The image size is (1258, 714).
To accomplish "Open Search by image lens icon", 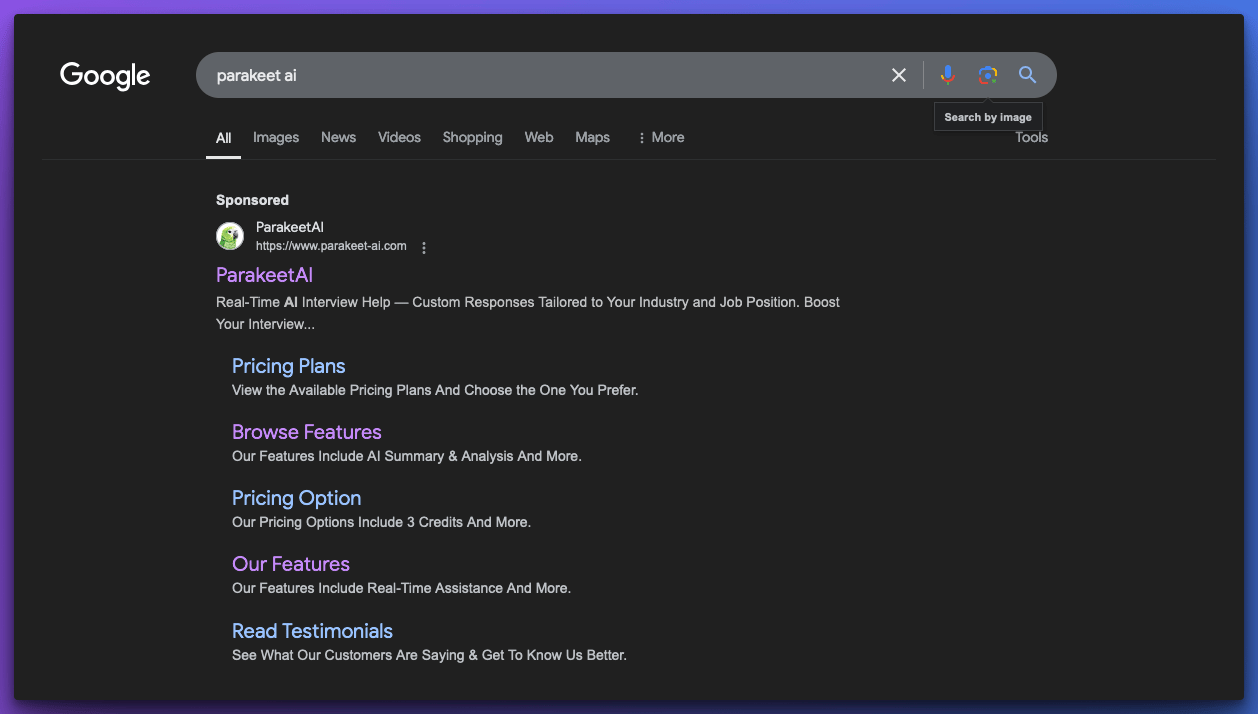I will 988,75.
